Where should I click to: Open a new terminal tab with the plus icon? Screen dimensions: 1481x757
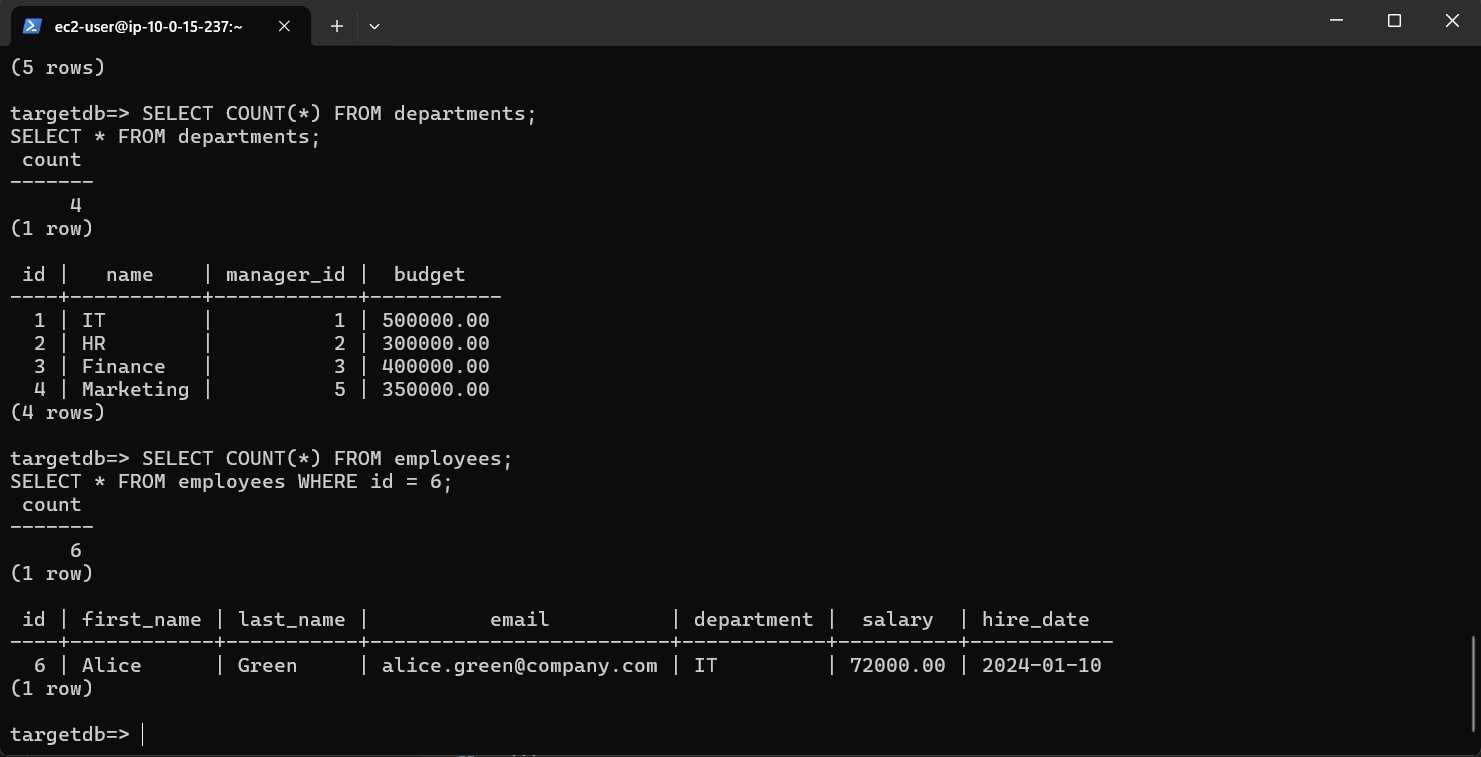point(336,26)
